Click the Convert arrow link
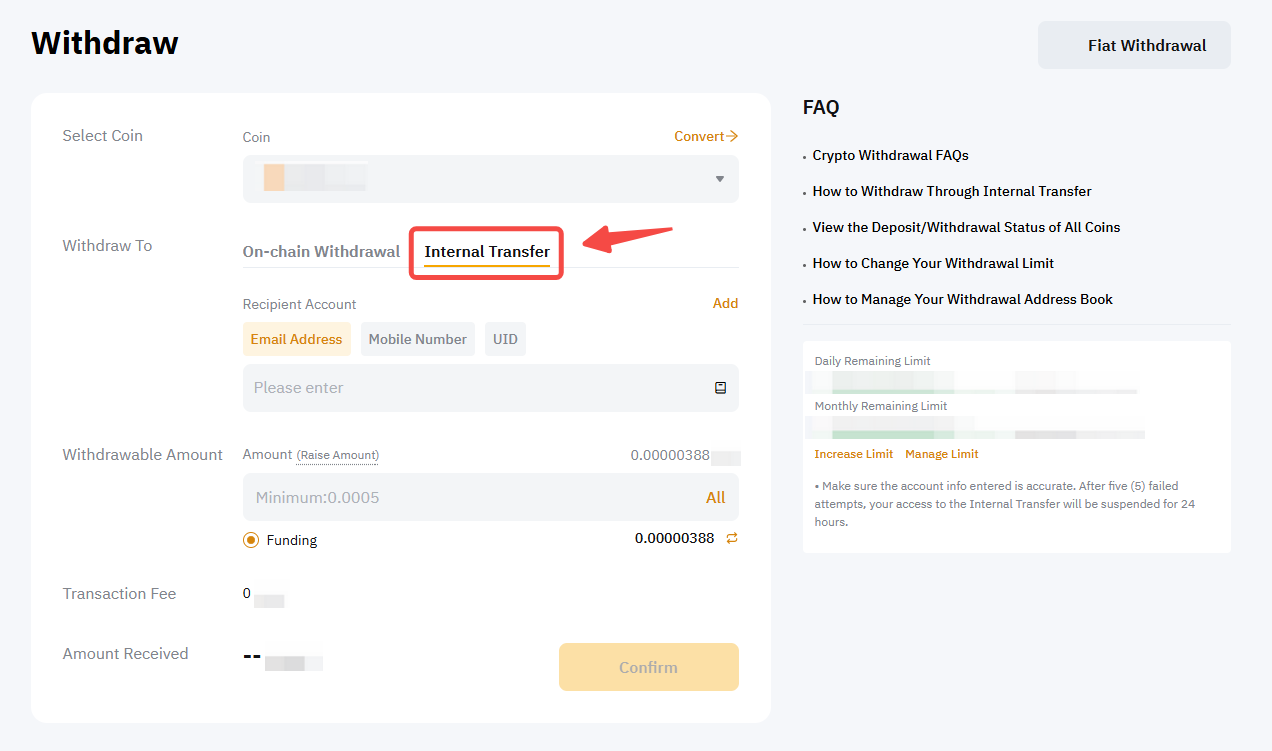 click(706, 136)
